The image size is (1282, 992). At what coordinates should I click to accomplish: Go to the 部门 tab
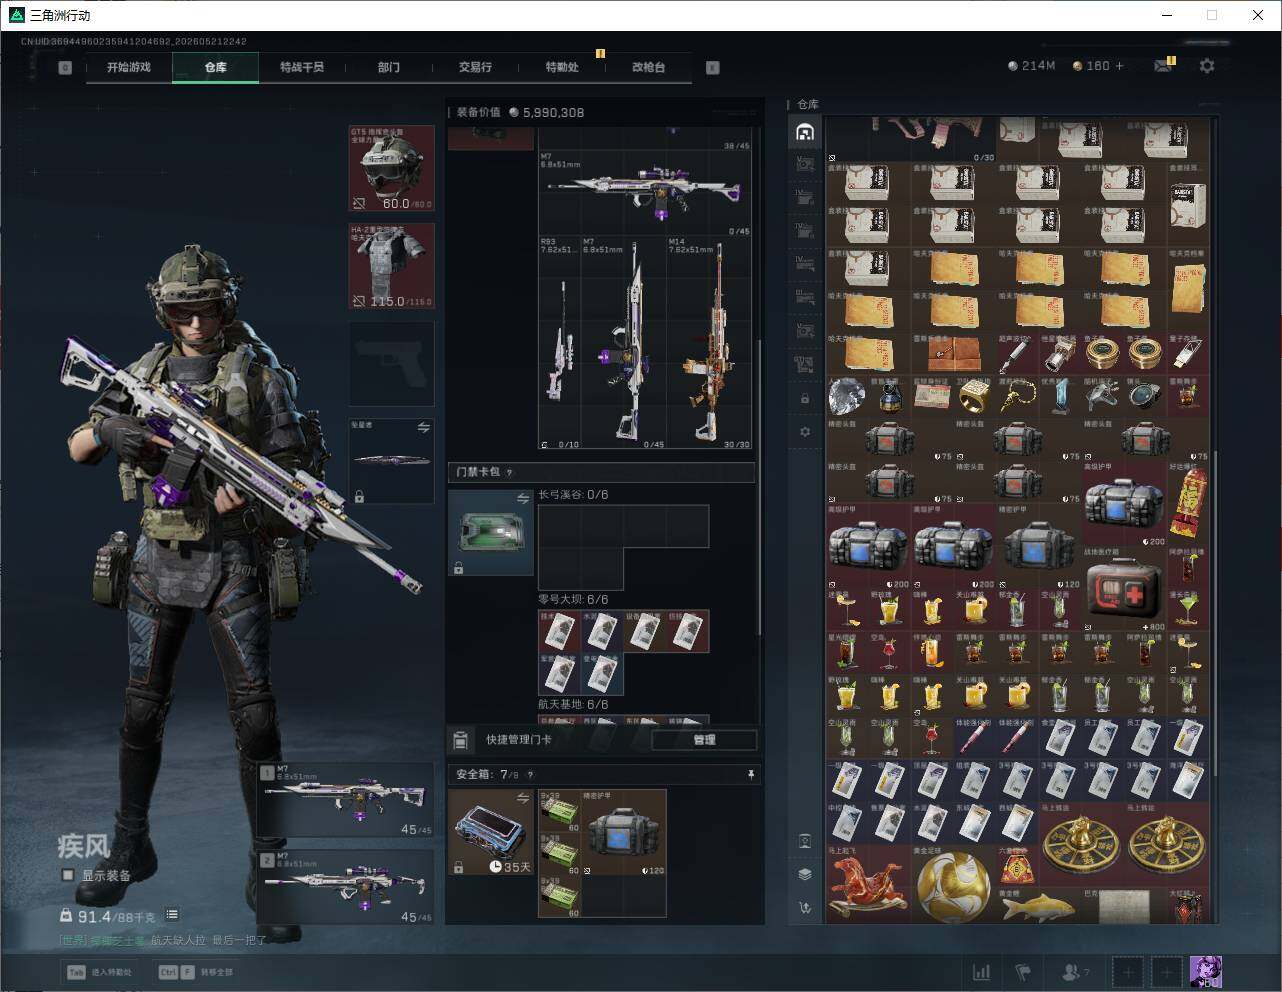coord(389,67)
